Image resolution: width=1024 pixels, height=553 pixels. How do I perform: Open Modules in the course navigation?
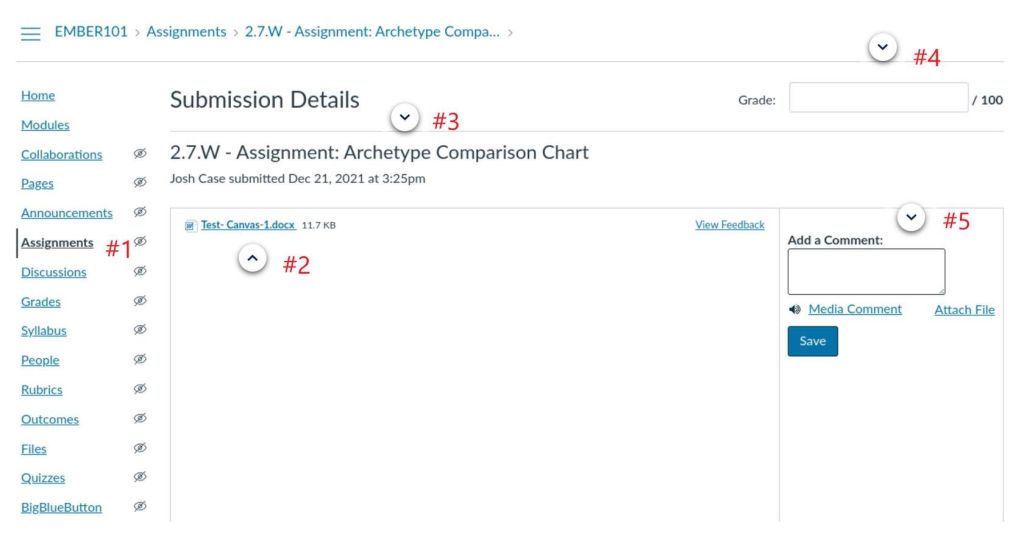pyautogui.click(x=45, y=125)
